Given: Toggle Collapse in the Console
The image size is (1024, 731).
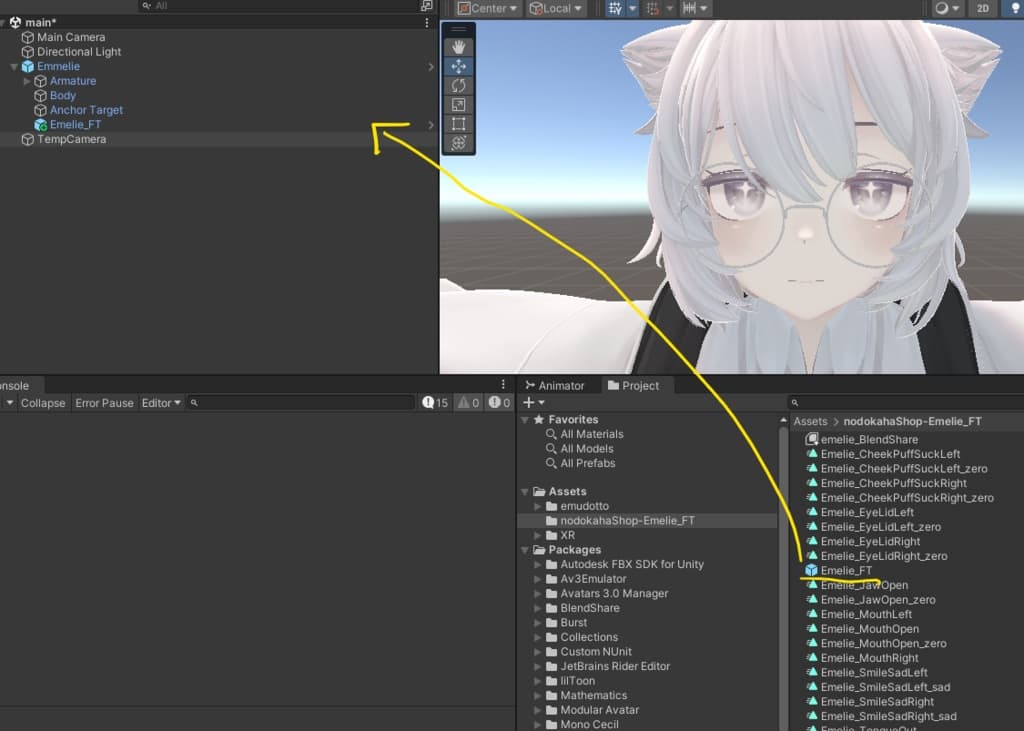Looking at the screenshot, I should click(43, 403).
